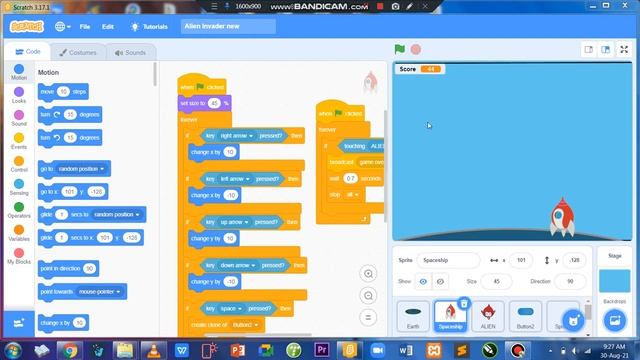Select the Sound block category

pyautogui.click(x=19, y=118)
